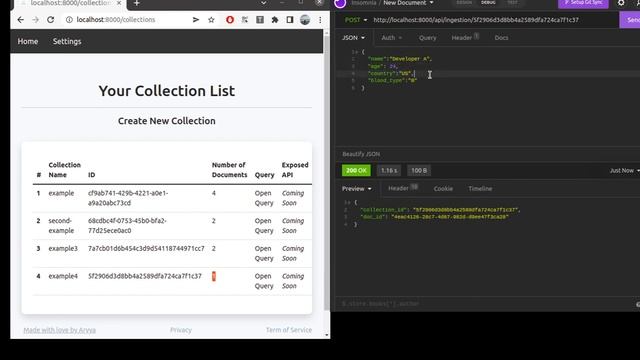Switch to the response Header tab

click(403, 188)
